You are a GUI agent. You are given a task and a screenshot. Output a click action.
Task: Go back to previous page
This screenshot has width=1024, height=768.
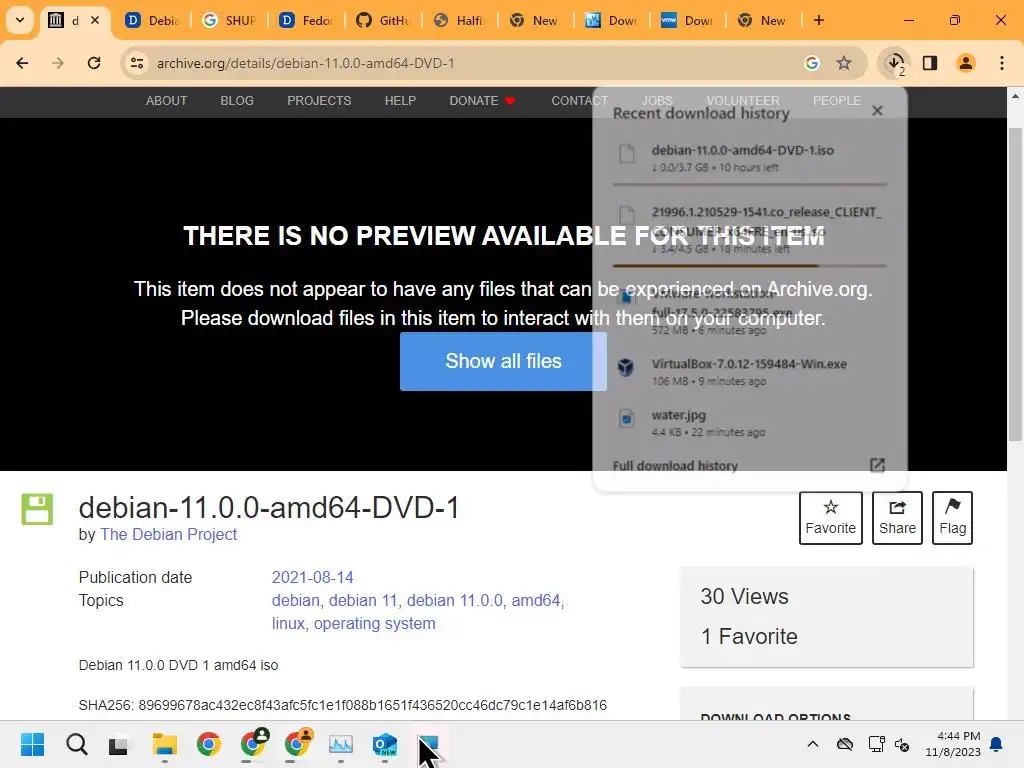tap(22, 63)
